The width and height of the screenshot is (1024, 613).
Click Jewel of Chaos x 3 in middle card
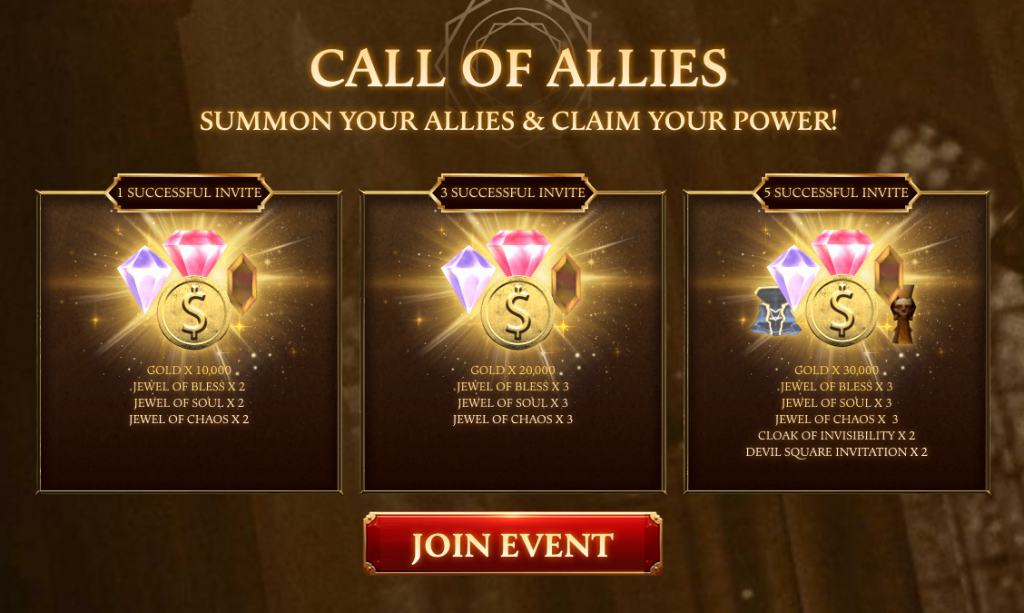(x=513, y=419)
